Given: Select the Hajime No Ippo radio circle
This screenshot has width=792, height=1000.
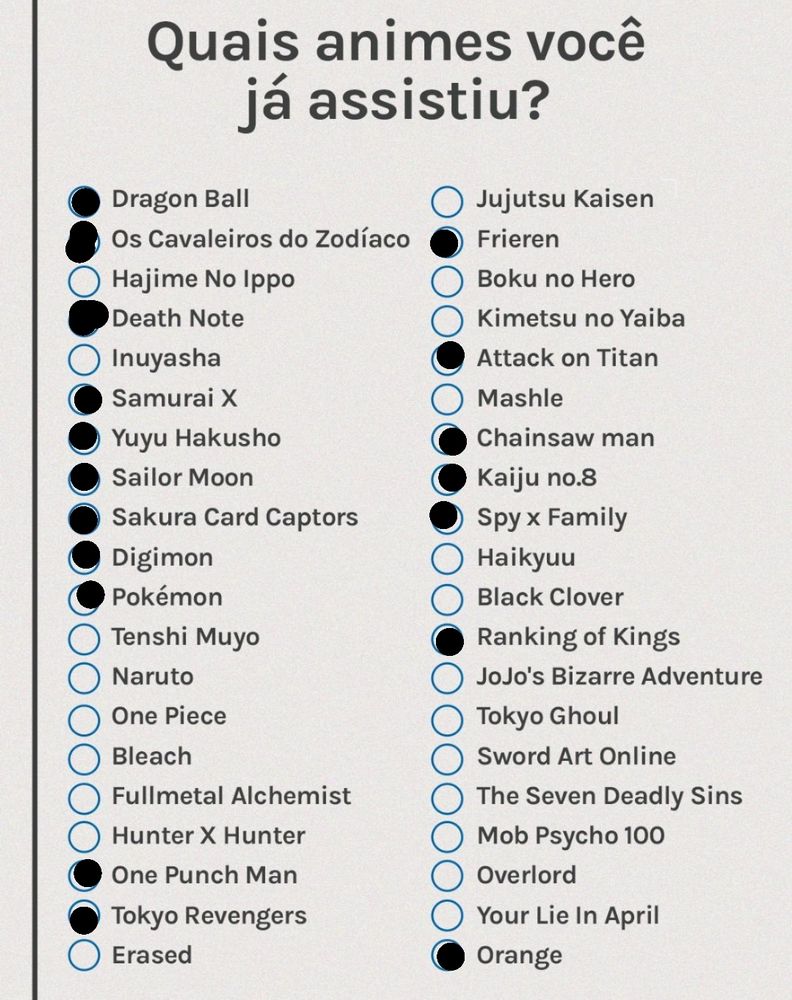Looking at the screenshot, I should click(x=84, y=281).
